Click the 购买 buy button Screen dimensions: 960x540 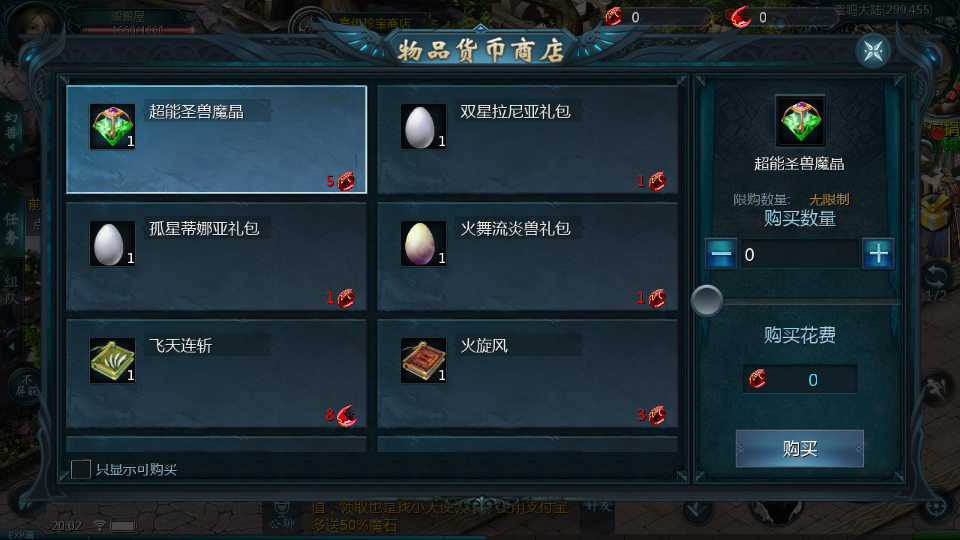click(x=800, y=449)
